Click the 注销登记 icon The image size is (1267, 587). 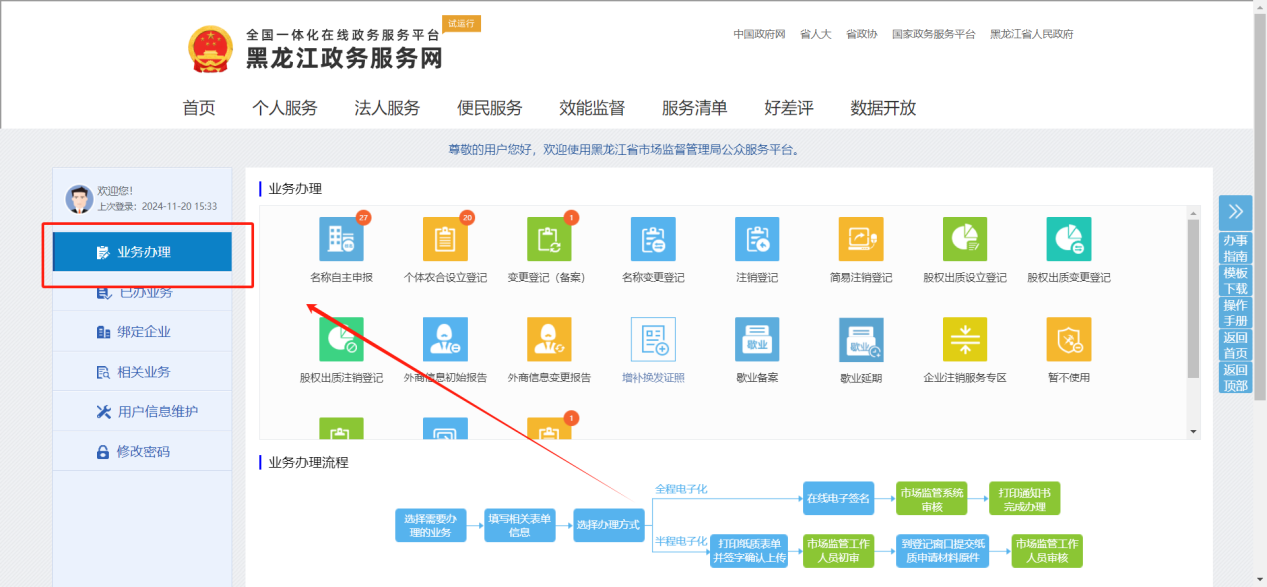(x=757, y=240)
